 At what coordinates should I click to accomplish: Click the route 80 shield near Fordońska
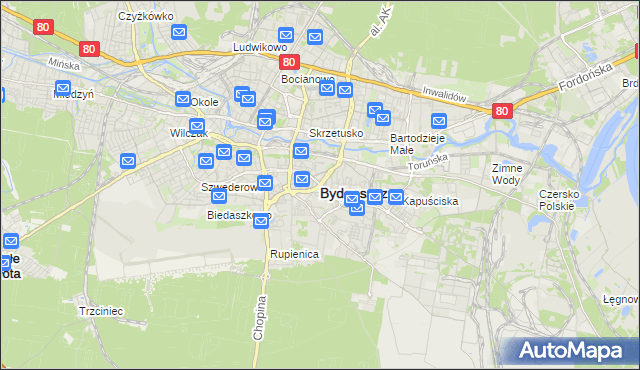coord(502,111)
